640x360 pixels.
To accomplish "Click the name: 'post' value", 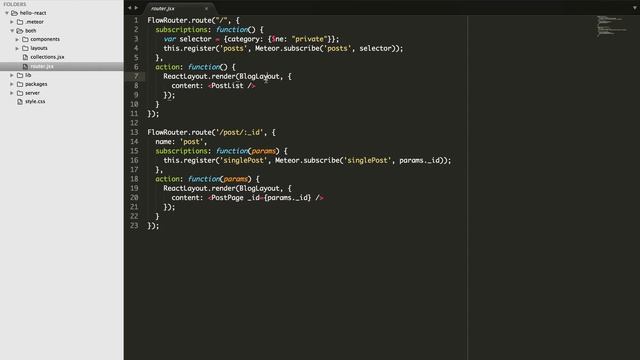I will coord(191,142).
